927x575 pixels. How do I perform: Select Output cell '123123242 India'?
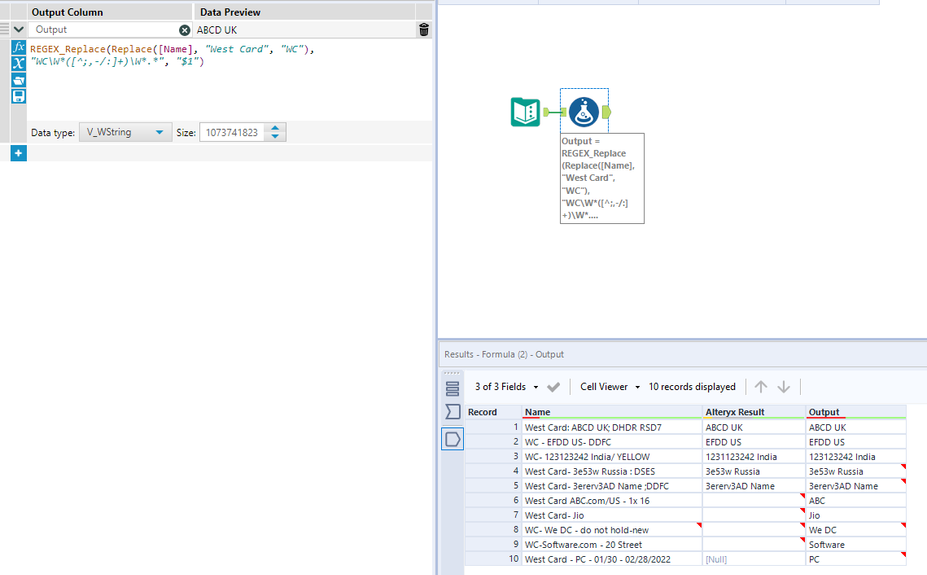(855, 457)
